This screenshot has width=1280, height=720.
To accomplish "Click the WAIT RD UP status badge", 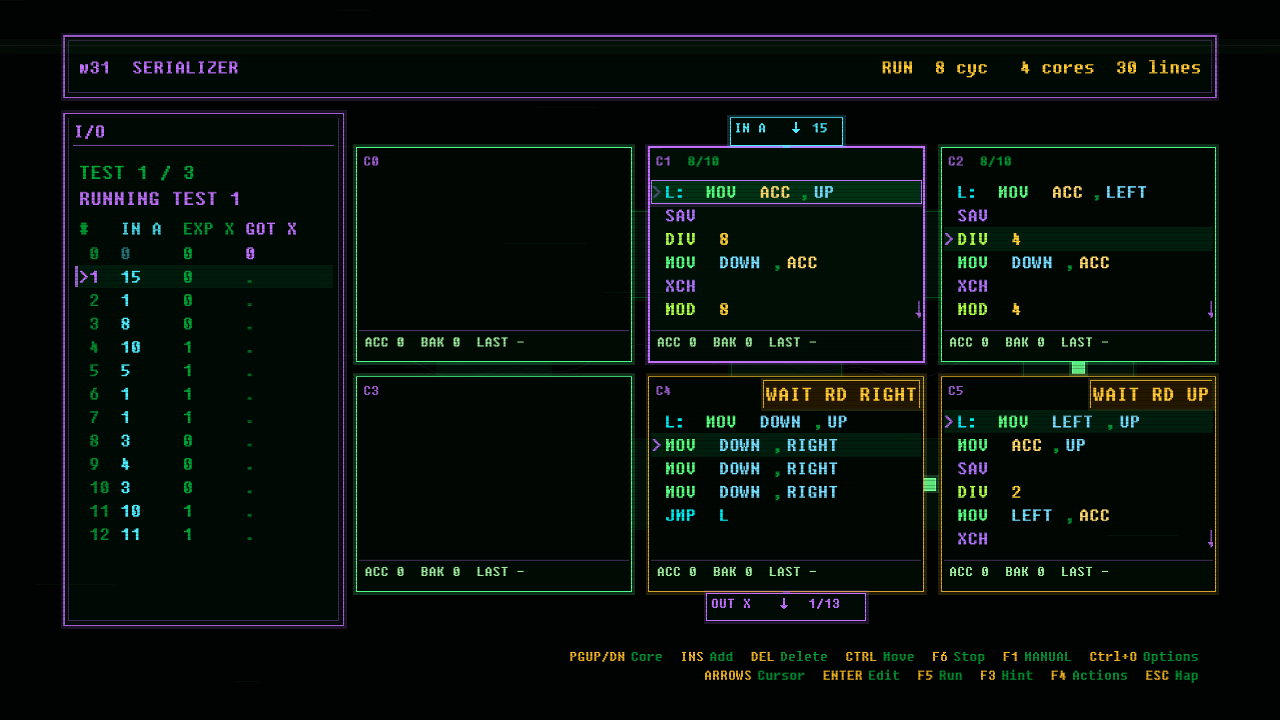I will click(1151, 395).
